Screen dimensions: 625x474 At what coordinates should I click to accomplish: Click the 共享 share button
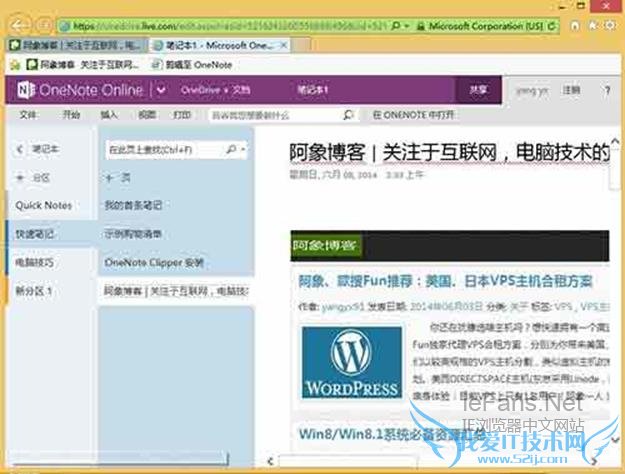[478, 90]
